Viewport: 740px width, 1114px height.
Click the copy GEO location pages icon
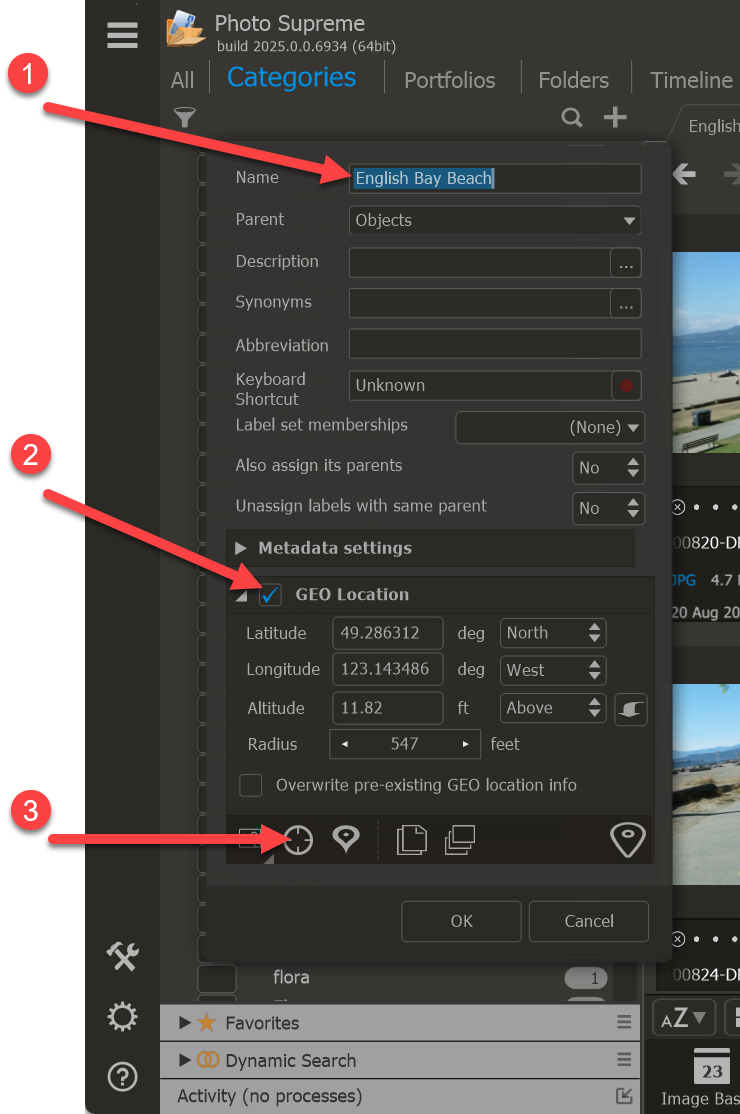[x=412, y=840]
